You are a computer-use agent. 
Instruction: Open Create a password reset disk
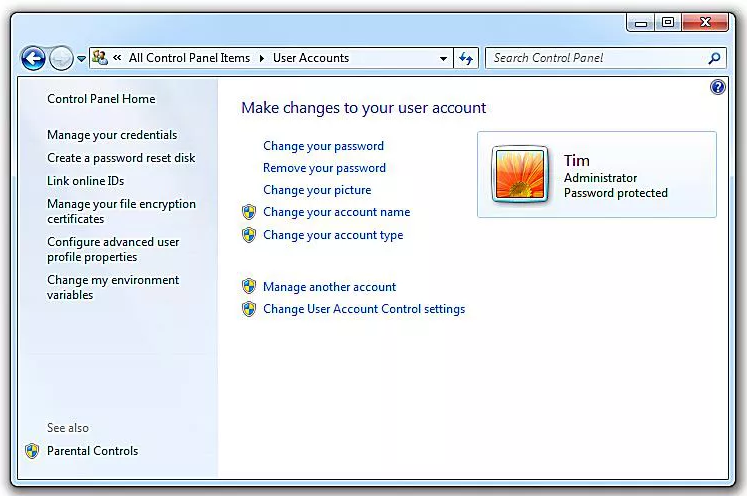(x=121, y=158)
